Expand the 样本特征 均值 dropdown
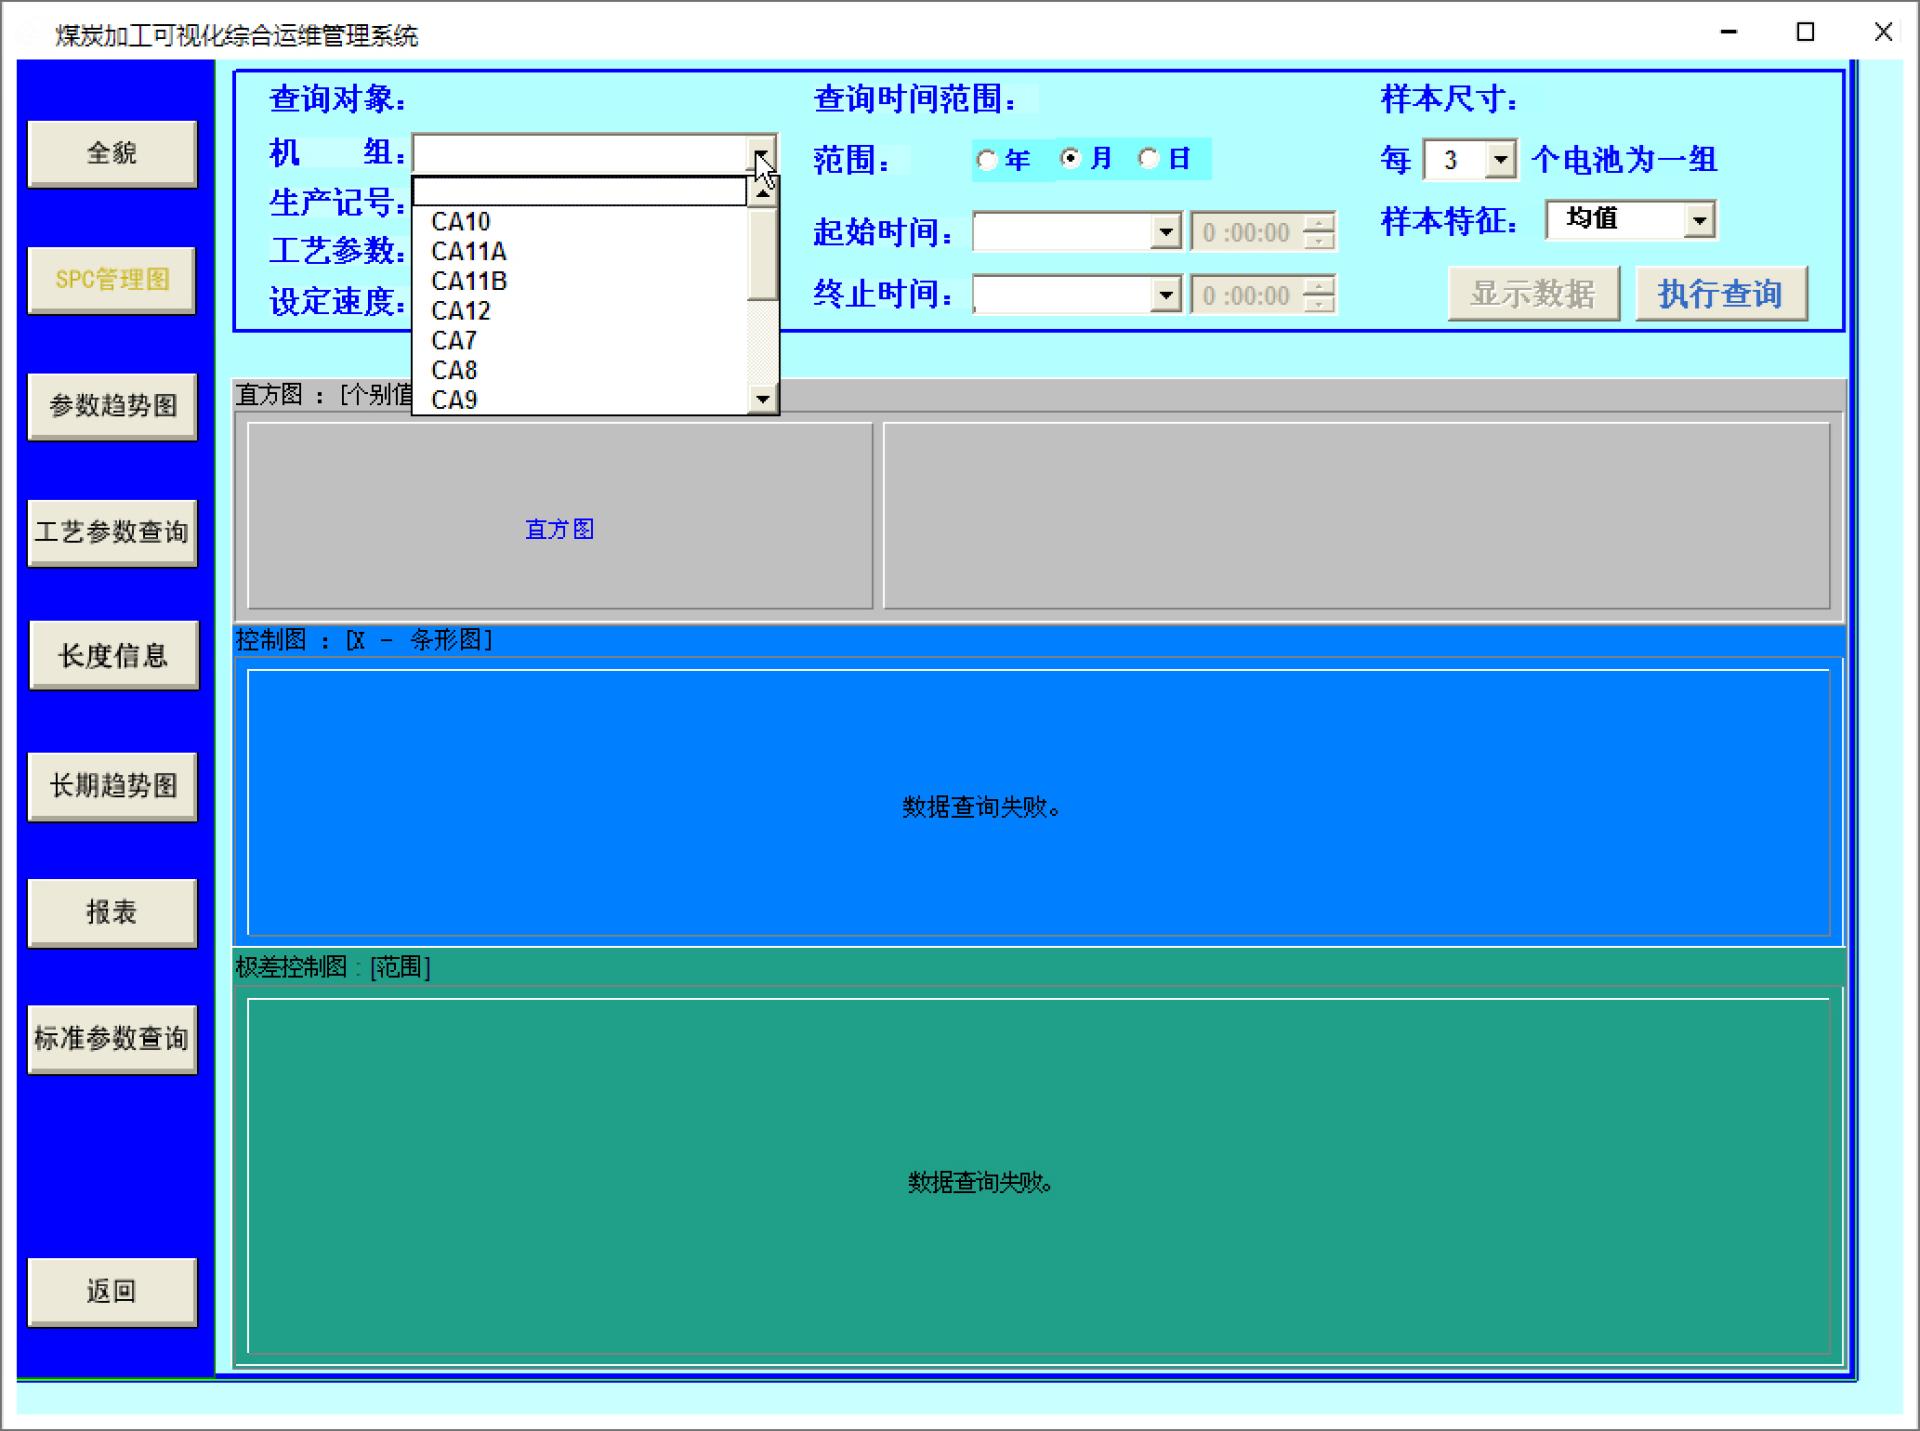Viewport: 1920px width, 1431px height. pos(1699,220)
